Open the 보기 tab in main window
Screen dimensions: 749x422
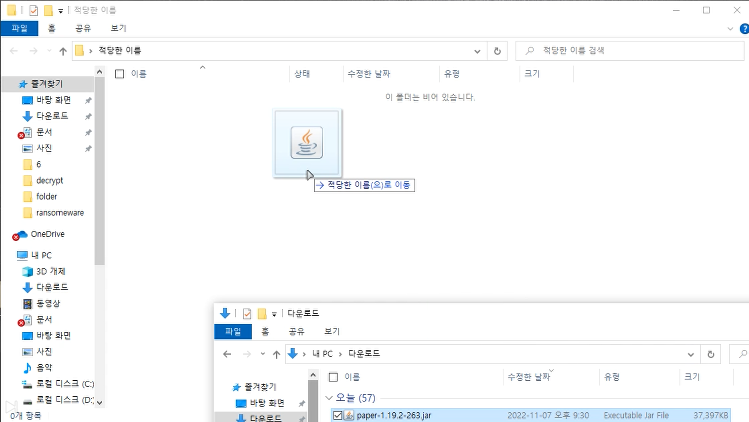click(118, 28)
